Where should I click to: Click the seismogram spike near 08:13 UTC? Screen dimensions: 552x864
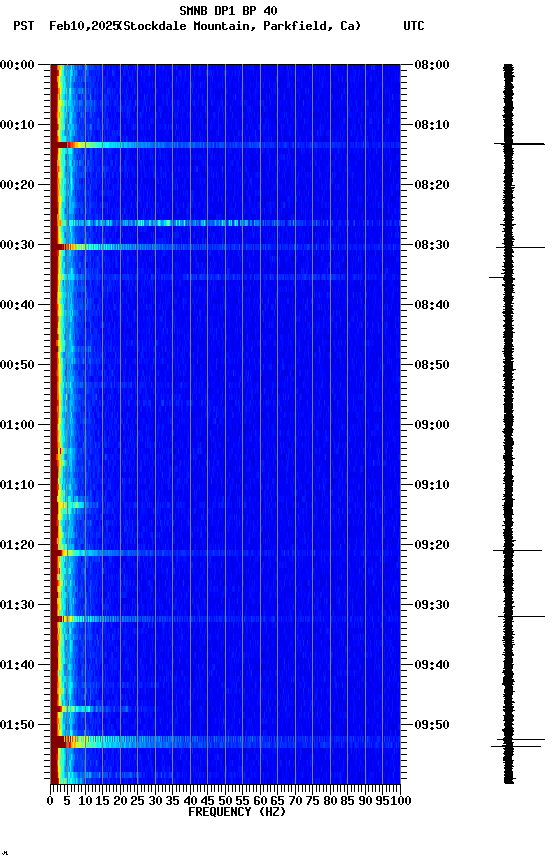tap(519, 144)
